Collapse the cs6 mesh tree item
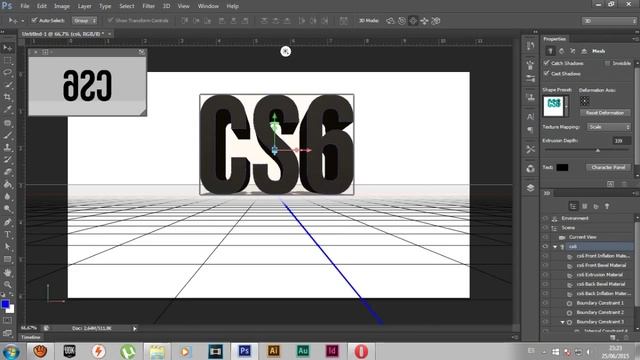Image resolution: width=640 pixels, height=360 pixels. [555, 247]
